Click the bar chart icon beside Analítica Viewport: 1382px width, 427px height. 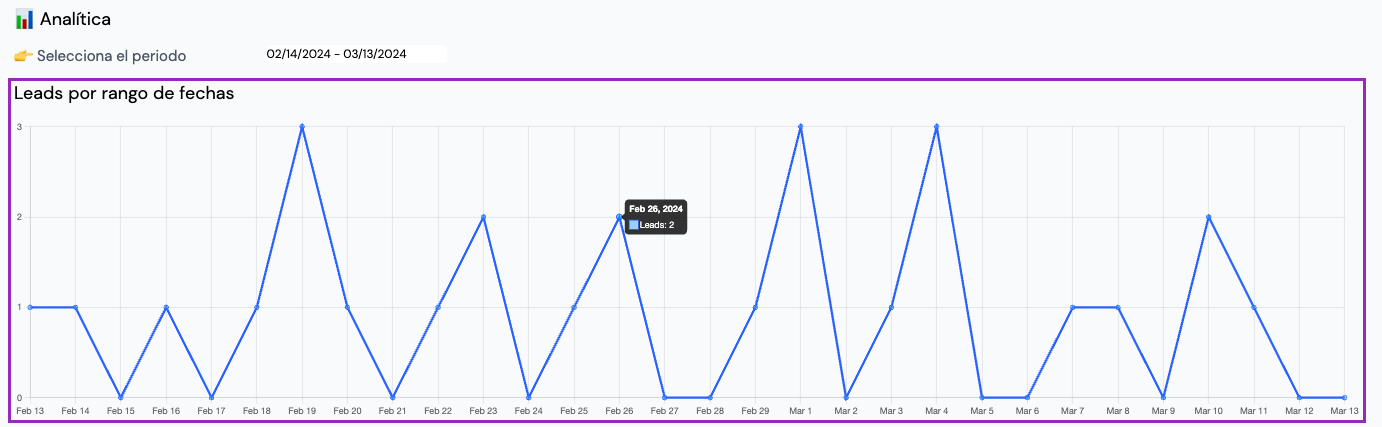(x=24, y=19)
